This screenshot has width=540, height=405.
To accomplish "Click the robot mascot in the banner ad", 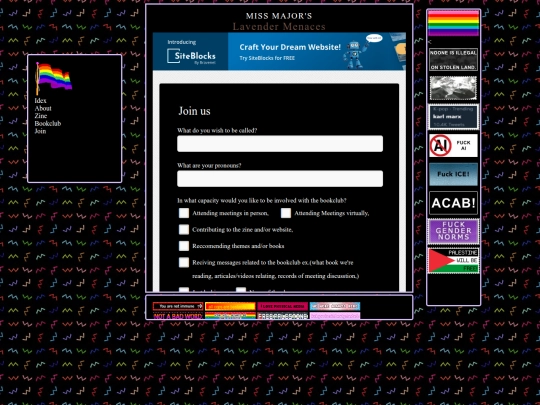I will pos(354,54).
